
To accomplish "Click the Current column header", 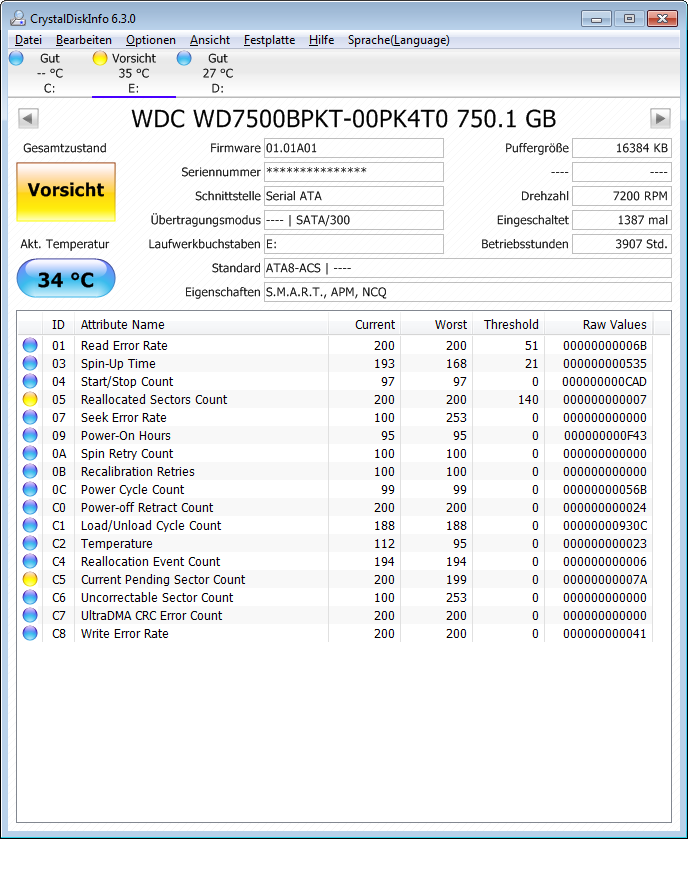I will point(364,325).
